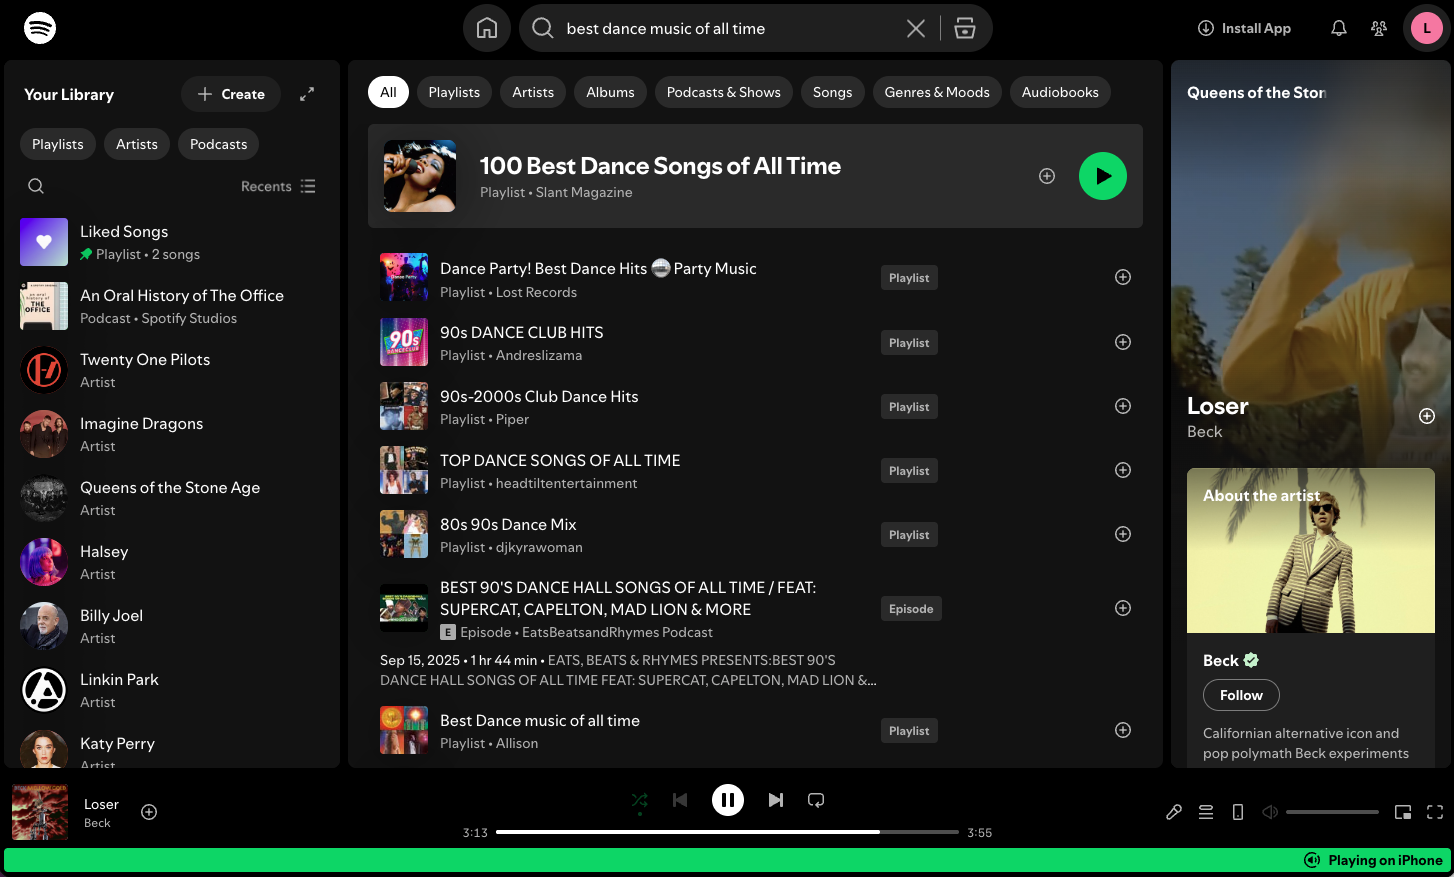Go to Home via house icon
Screen dimensions: 1454x877
(x=487, y=28)
